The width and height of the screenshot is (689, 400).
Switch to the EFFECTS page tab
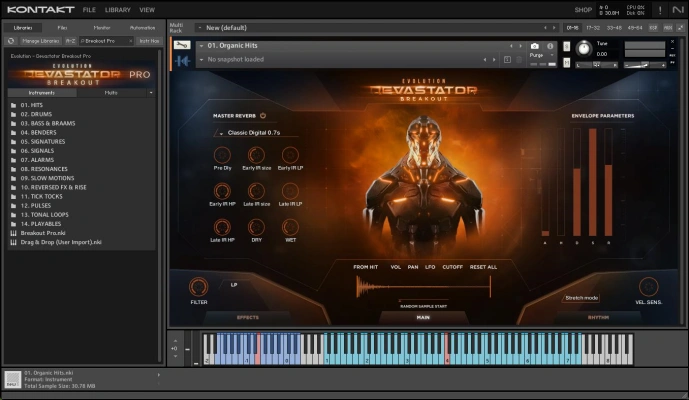[248, 317]
